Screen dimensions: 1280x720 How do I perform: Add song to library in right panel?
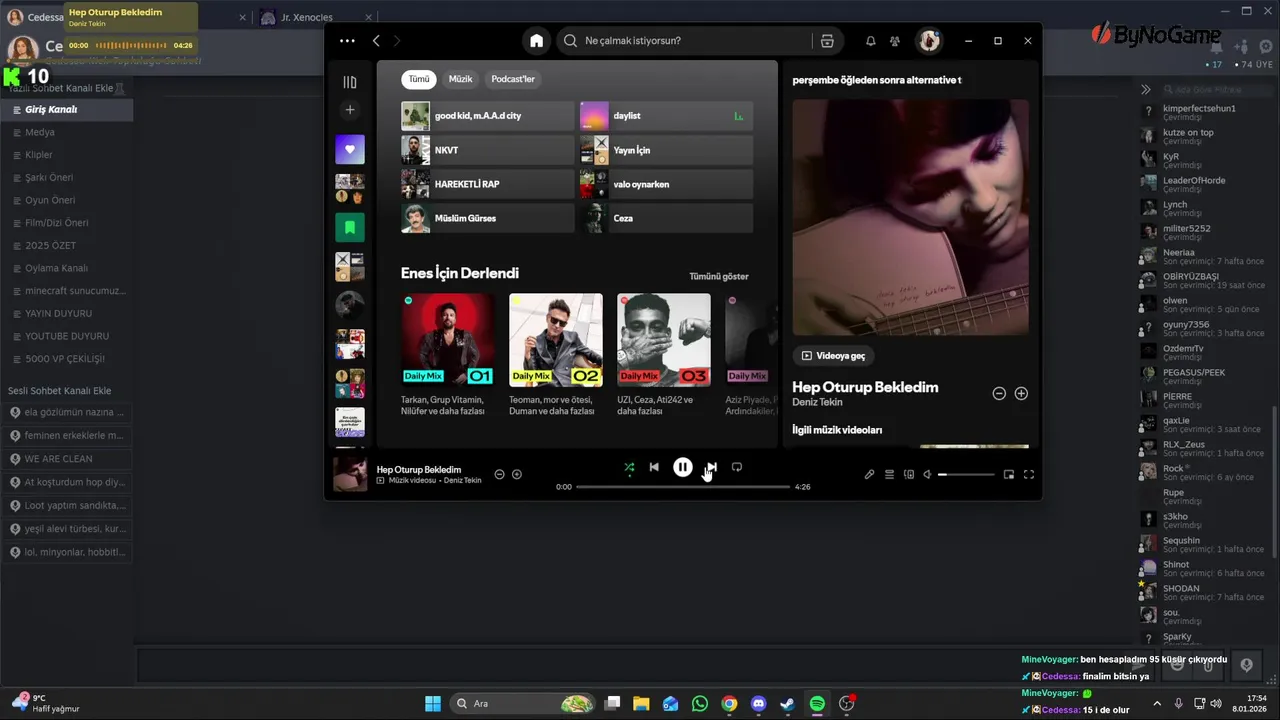[x=1021, y=394]
